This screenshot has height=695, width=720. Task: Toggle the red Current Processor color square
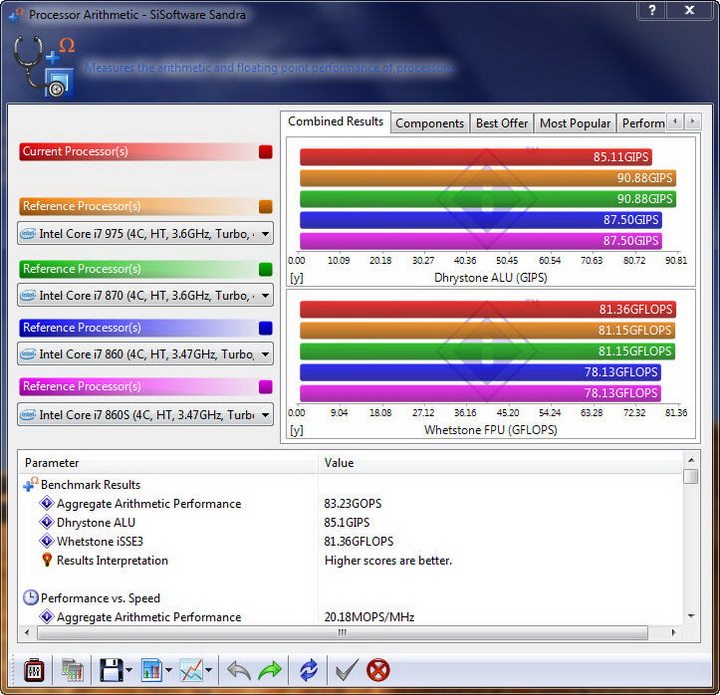pos(265,151)
